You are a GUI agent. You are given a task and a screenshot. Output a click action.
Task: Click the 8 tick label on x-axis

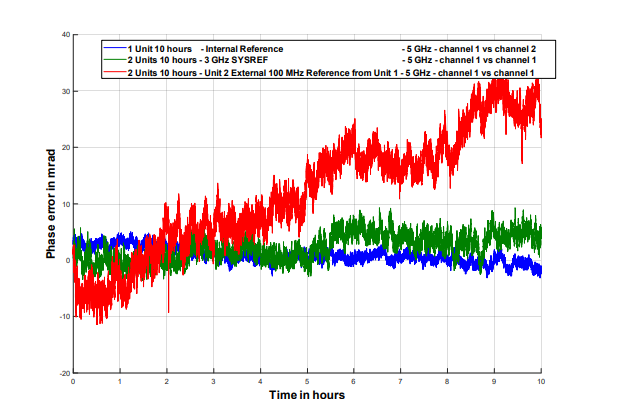[x=447, y=382]
